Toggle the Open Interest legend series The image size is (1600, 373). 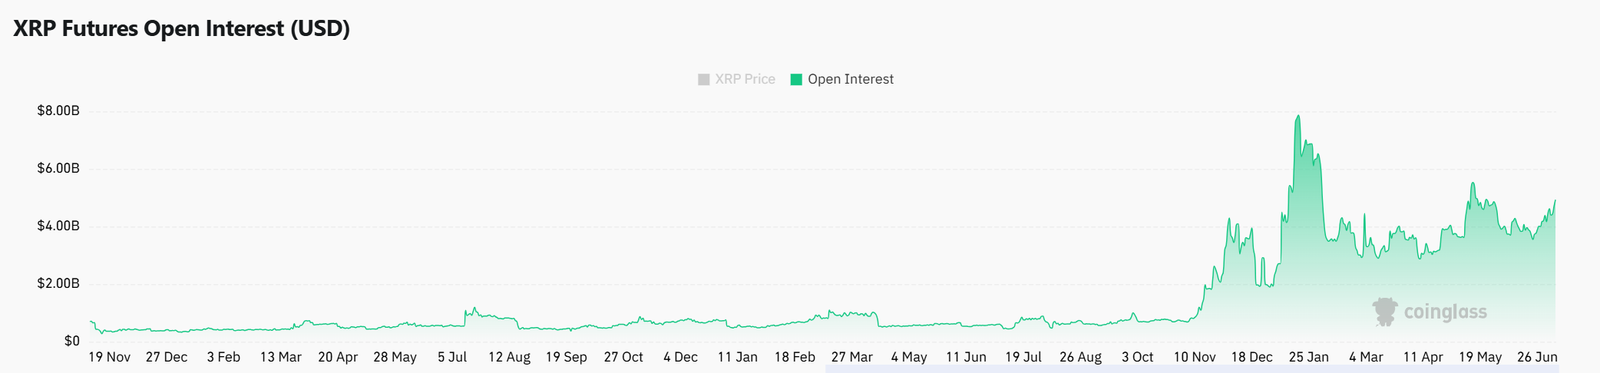tap(842, 79)
